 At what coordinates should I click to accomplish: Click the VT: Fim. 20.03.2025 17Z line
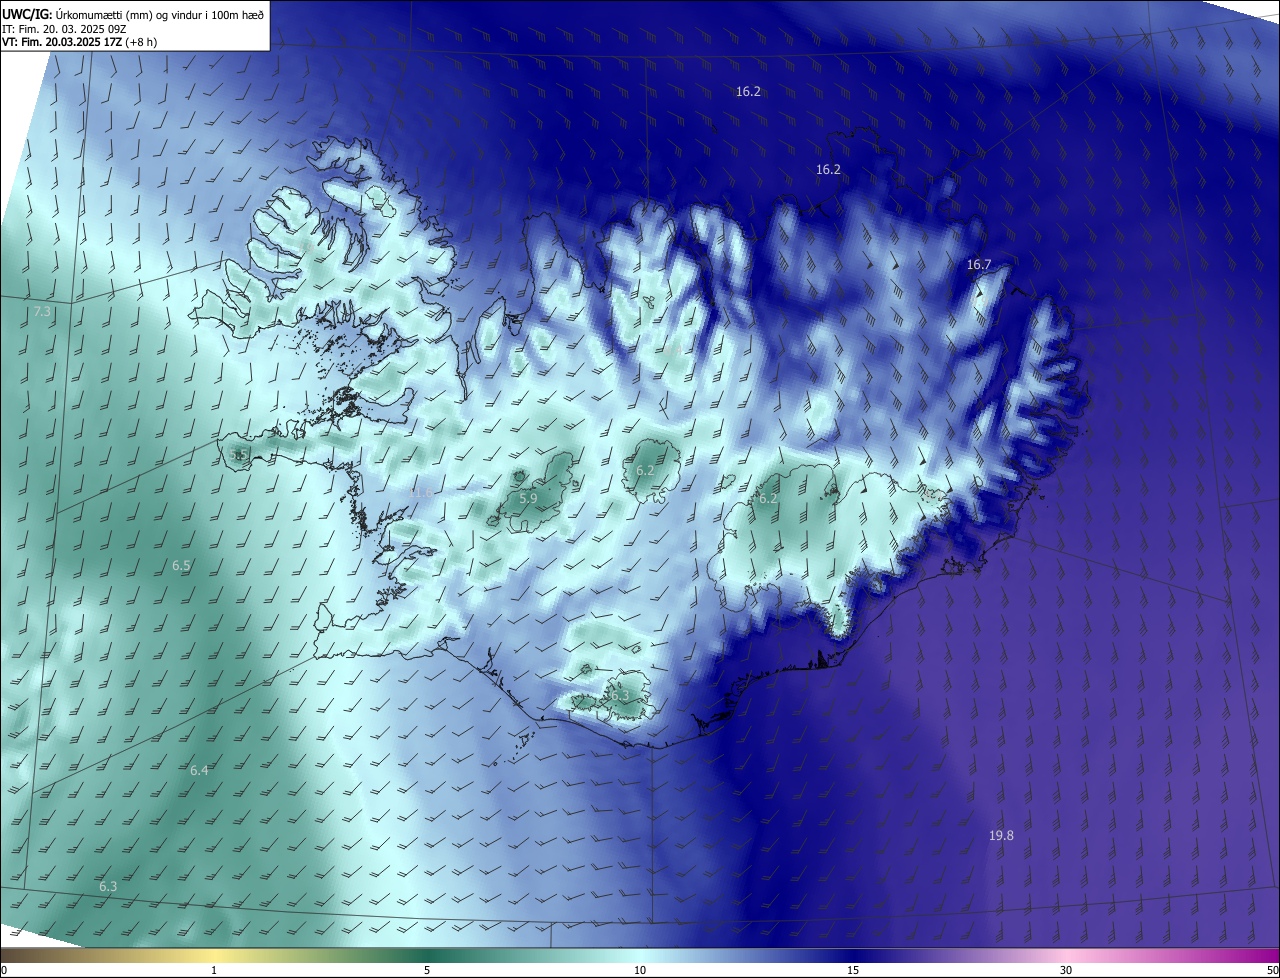(x=79, y=42)
